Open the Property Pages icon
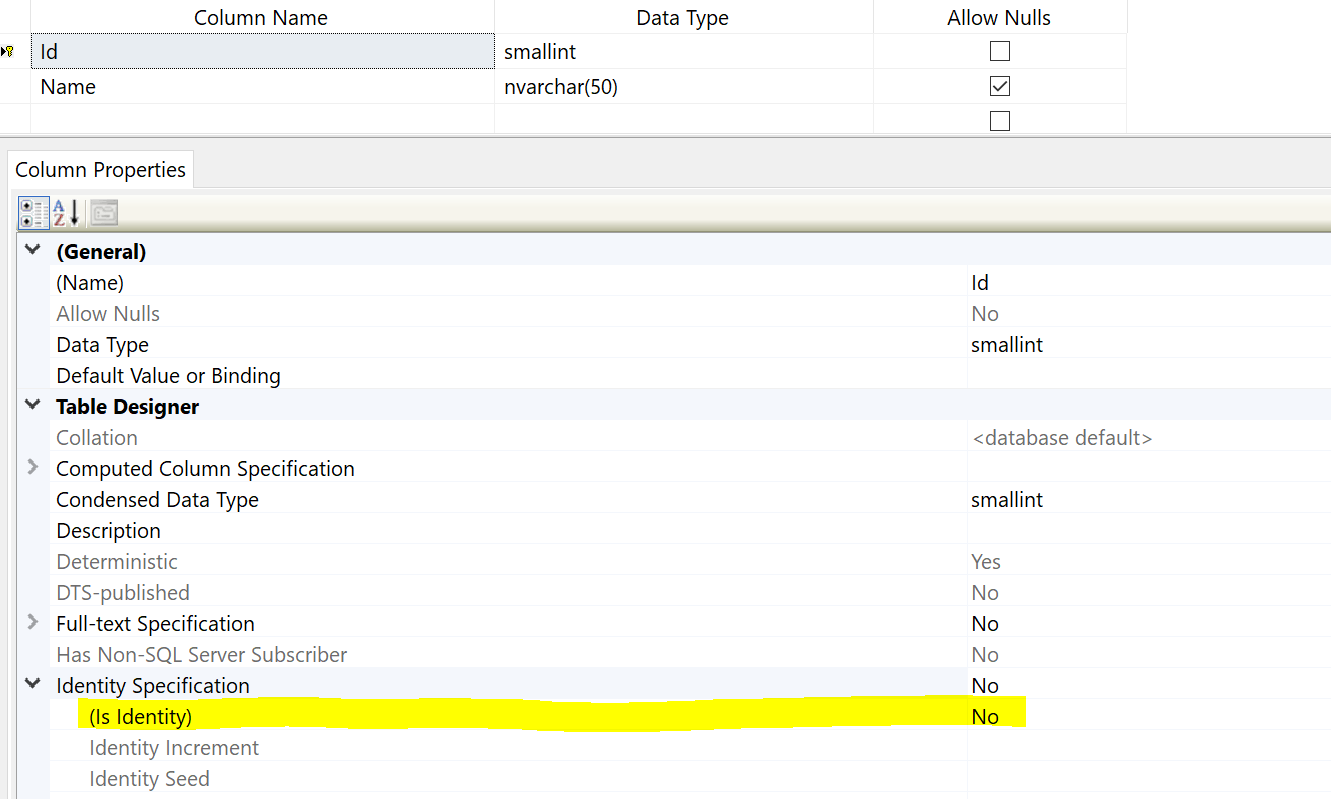Image resolution: width=1331 pixels, height=799 pixels. pos(104,213)
